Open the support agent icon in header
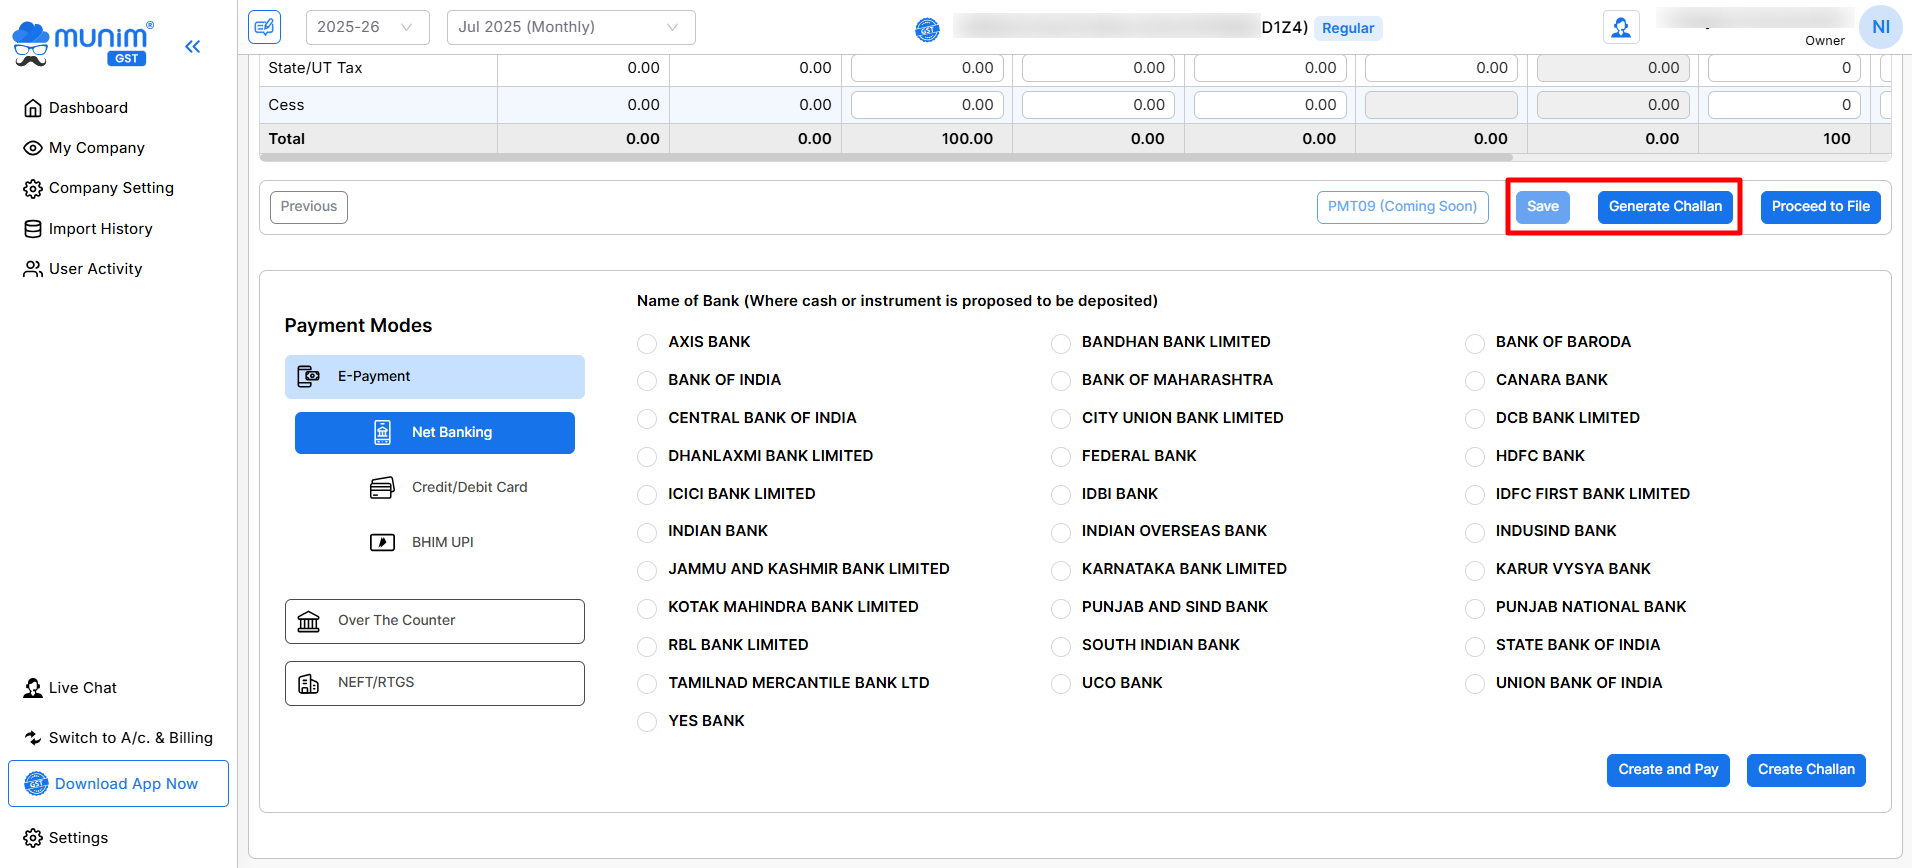The width and height of the screenshot is (1912, 868). [1621, 27]
